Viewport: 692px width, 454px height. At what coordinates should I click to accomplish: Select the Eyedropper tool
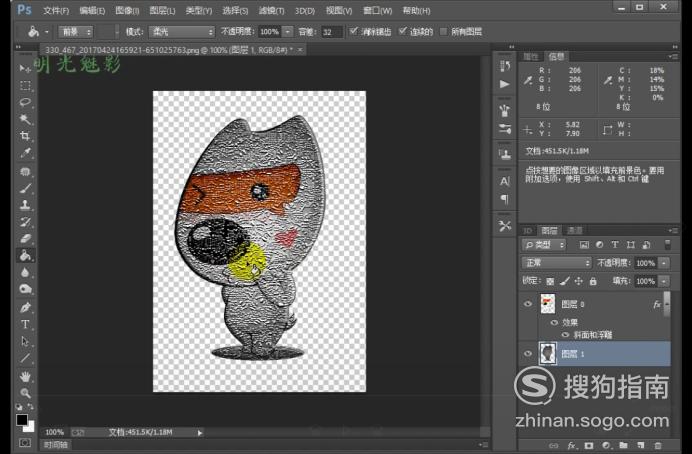tap(25, 153)
